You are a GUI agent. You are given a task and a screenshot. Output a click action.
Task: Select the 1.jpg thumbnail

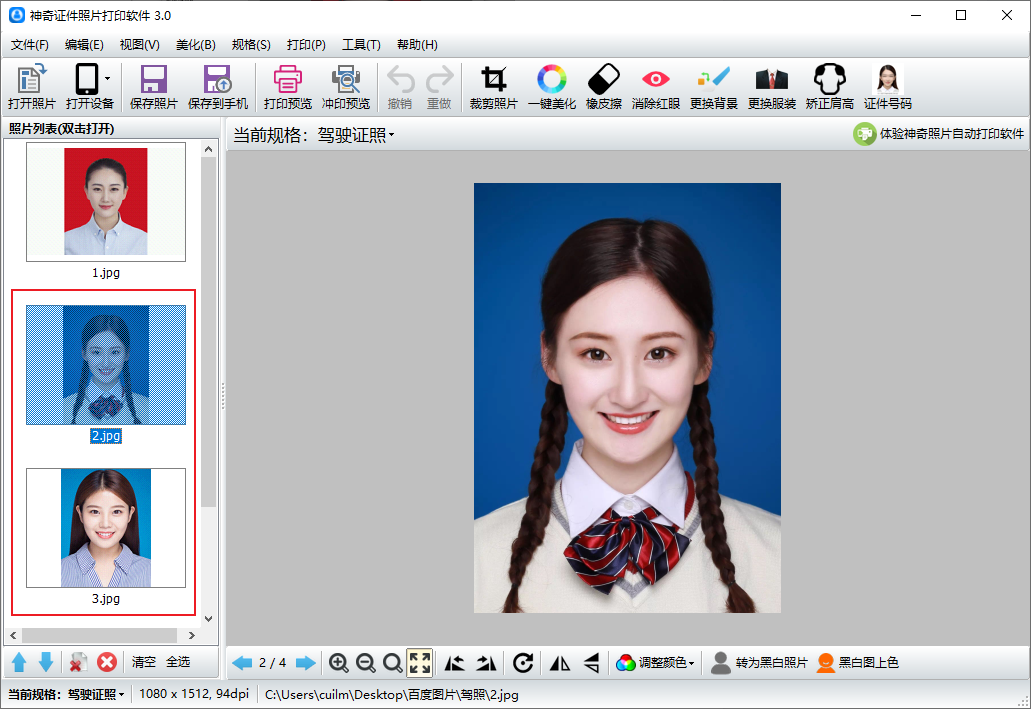pyautogui.click(x=106, y=202)
